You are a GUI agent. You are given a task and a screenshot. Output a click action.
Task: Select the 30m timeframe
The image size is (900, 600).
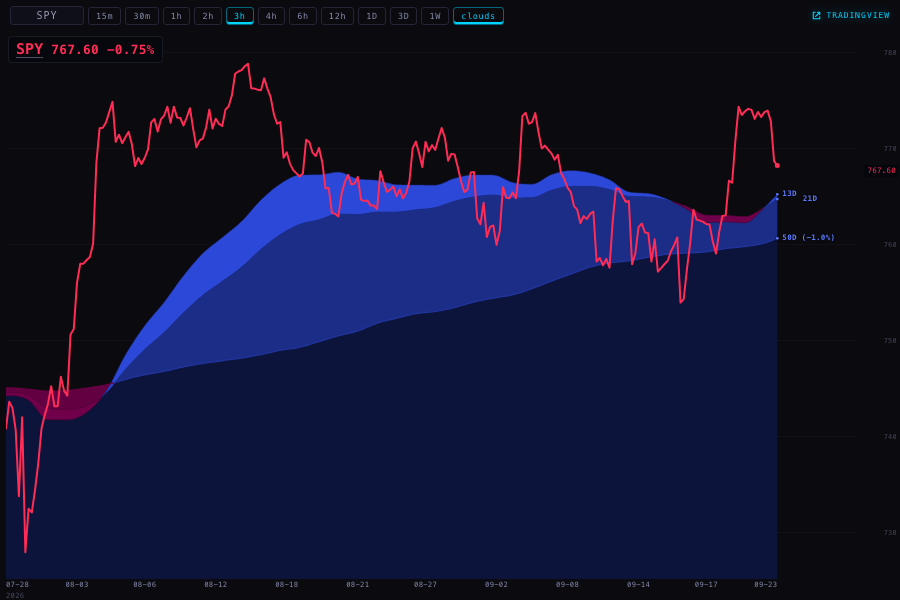pos(142,16)
